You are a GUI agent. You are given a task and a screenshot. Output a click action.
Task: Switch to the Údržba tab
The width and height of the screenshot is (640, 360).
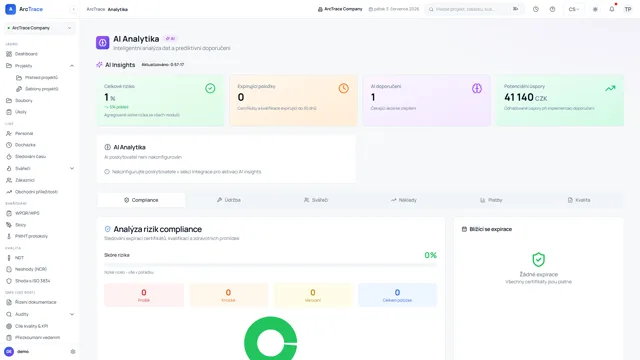(229, 200)
